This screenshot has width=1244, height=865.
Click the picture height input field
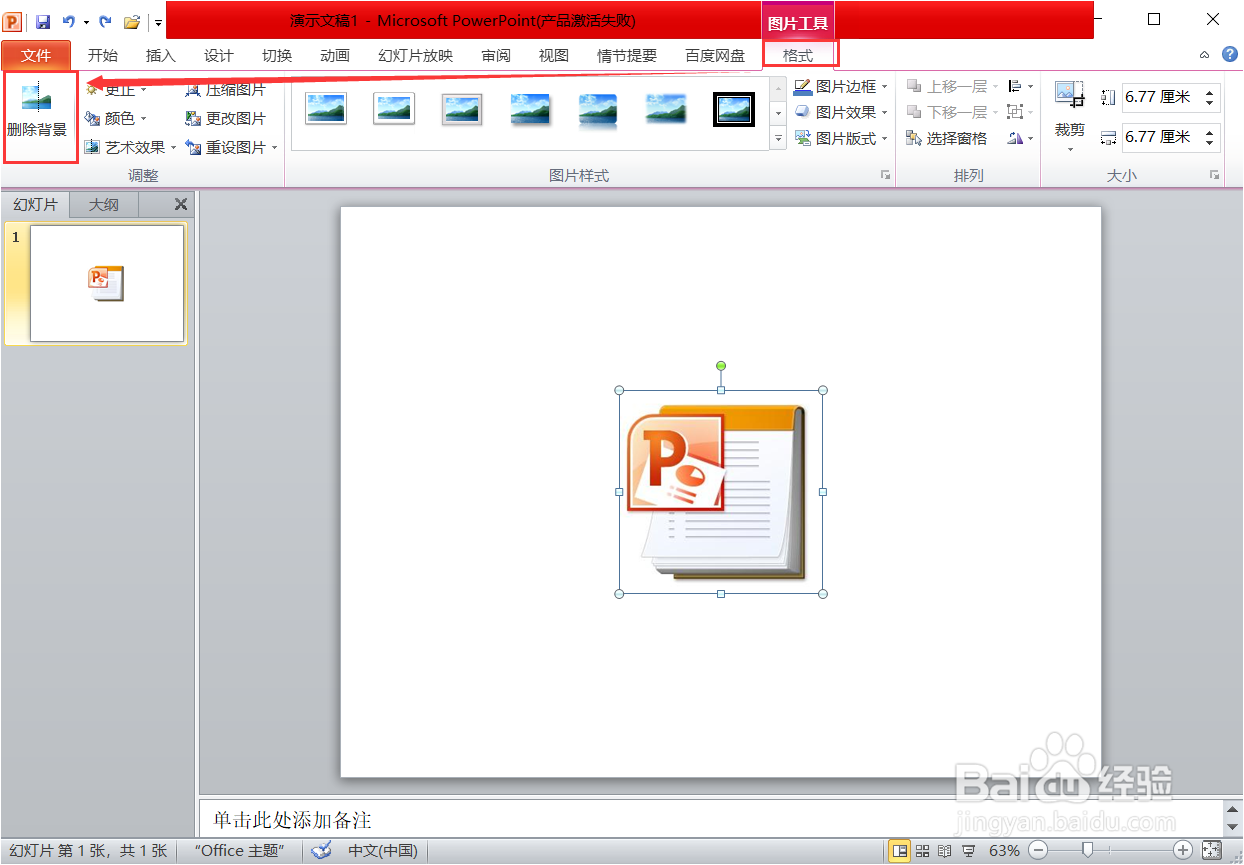[1160, 98]
